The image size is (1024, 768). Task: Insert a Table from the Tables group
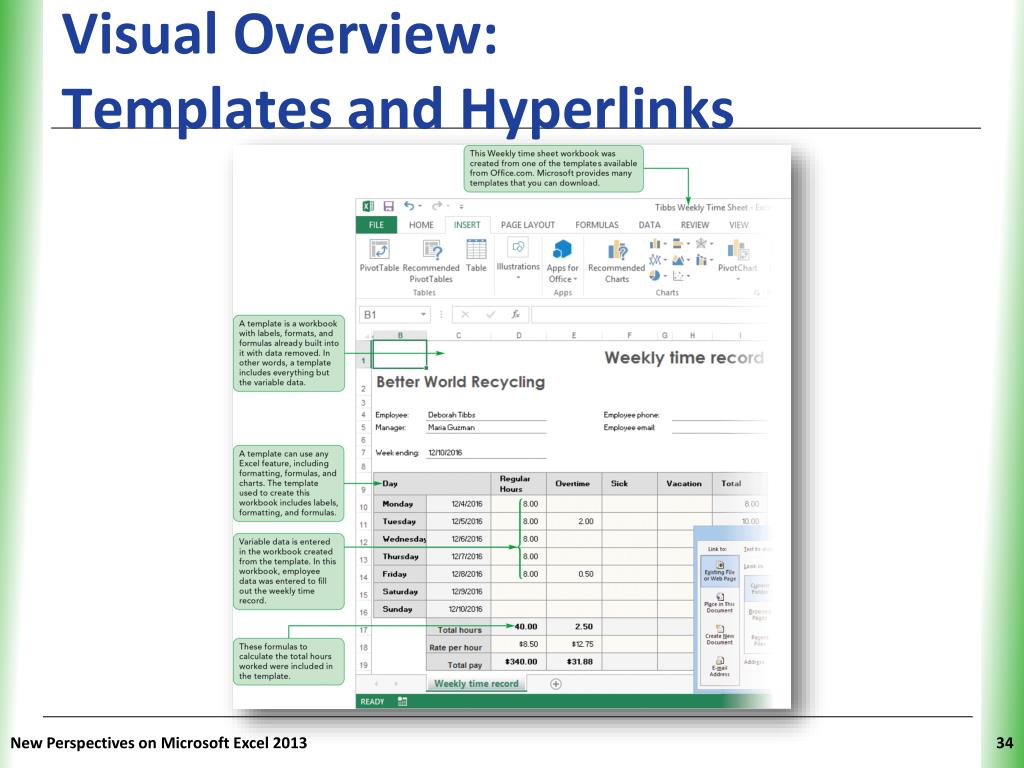pos(476,255)
